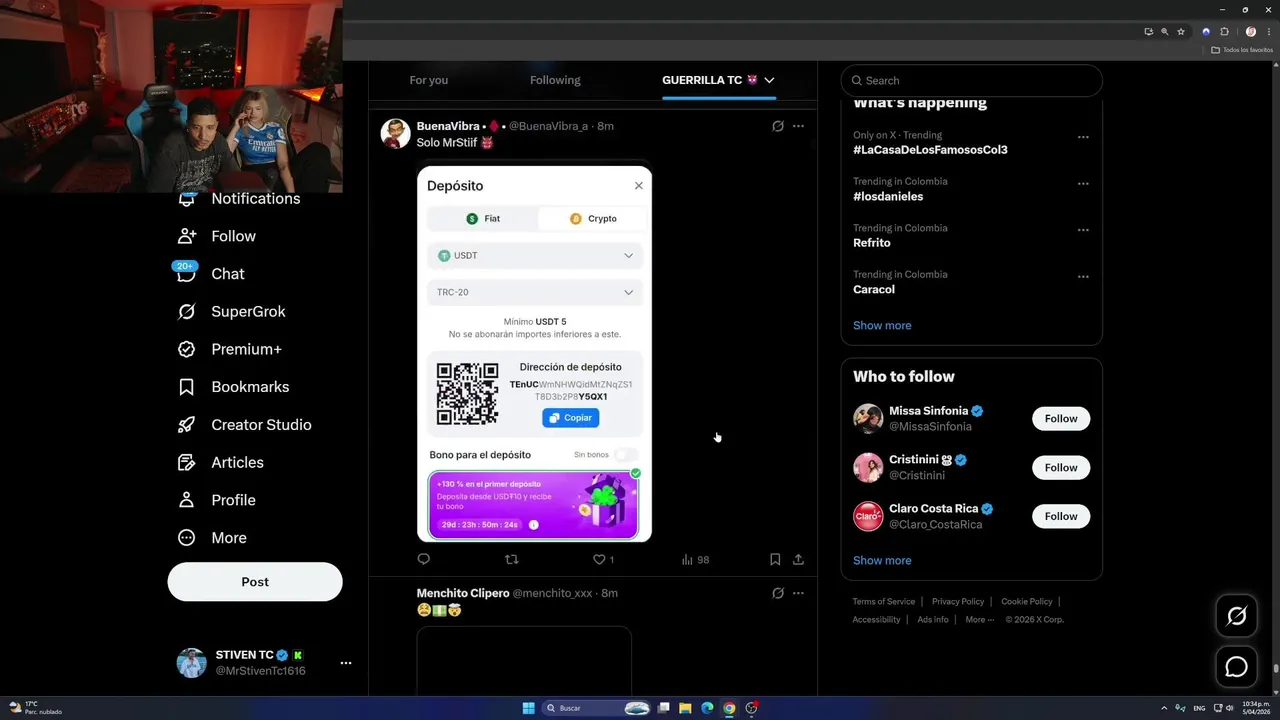Open the Follow page icon
The width and height of the screenshot is (1280, 720).
(187, 236)
